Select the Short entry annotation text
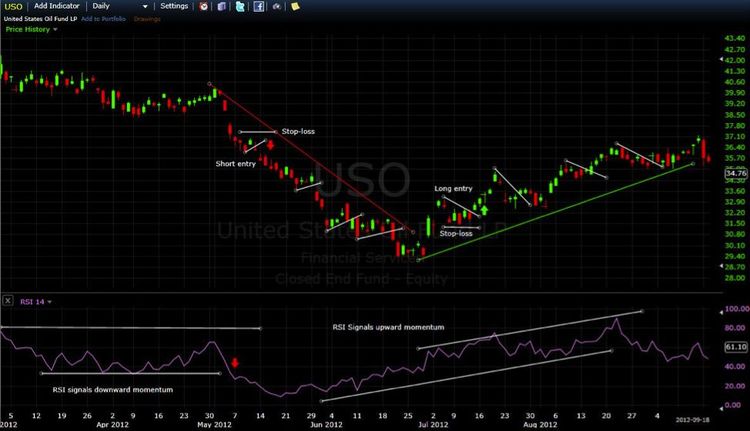Image resolution: width=750 pixels, height=431 pixels. point(235,164)
